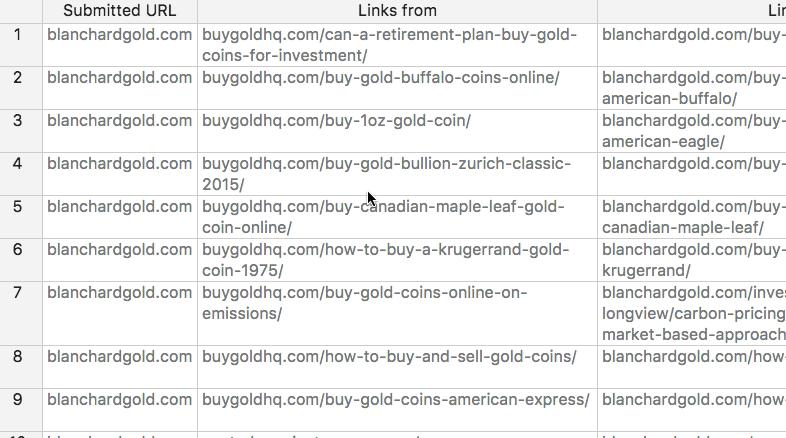Click the longview/carbon-pricing cell in row 7

pos(692,313)
